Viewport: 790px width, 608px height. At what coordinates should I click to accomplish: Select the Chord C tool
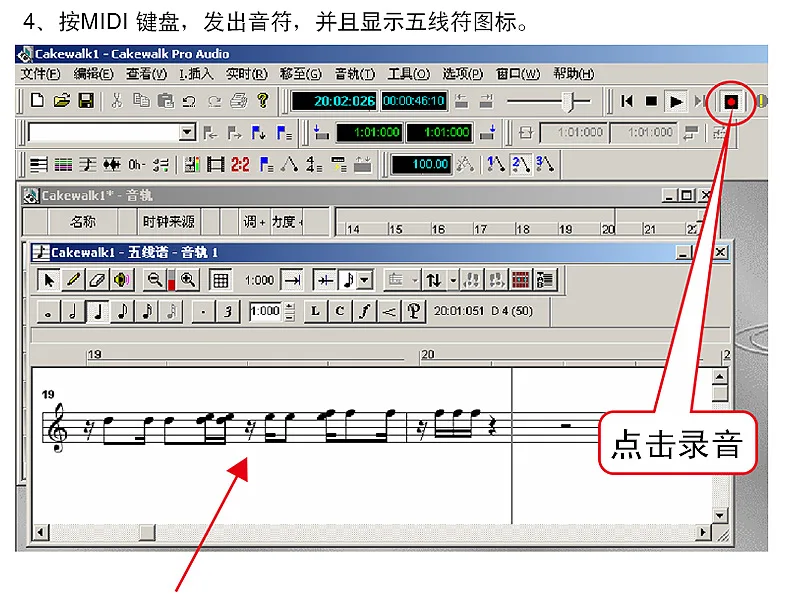coord(340,311)
